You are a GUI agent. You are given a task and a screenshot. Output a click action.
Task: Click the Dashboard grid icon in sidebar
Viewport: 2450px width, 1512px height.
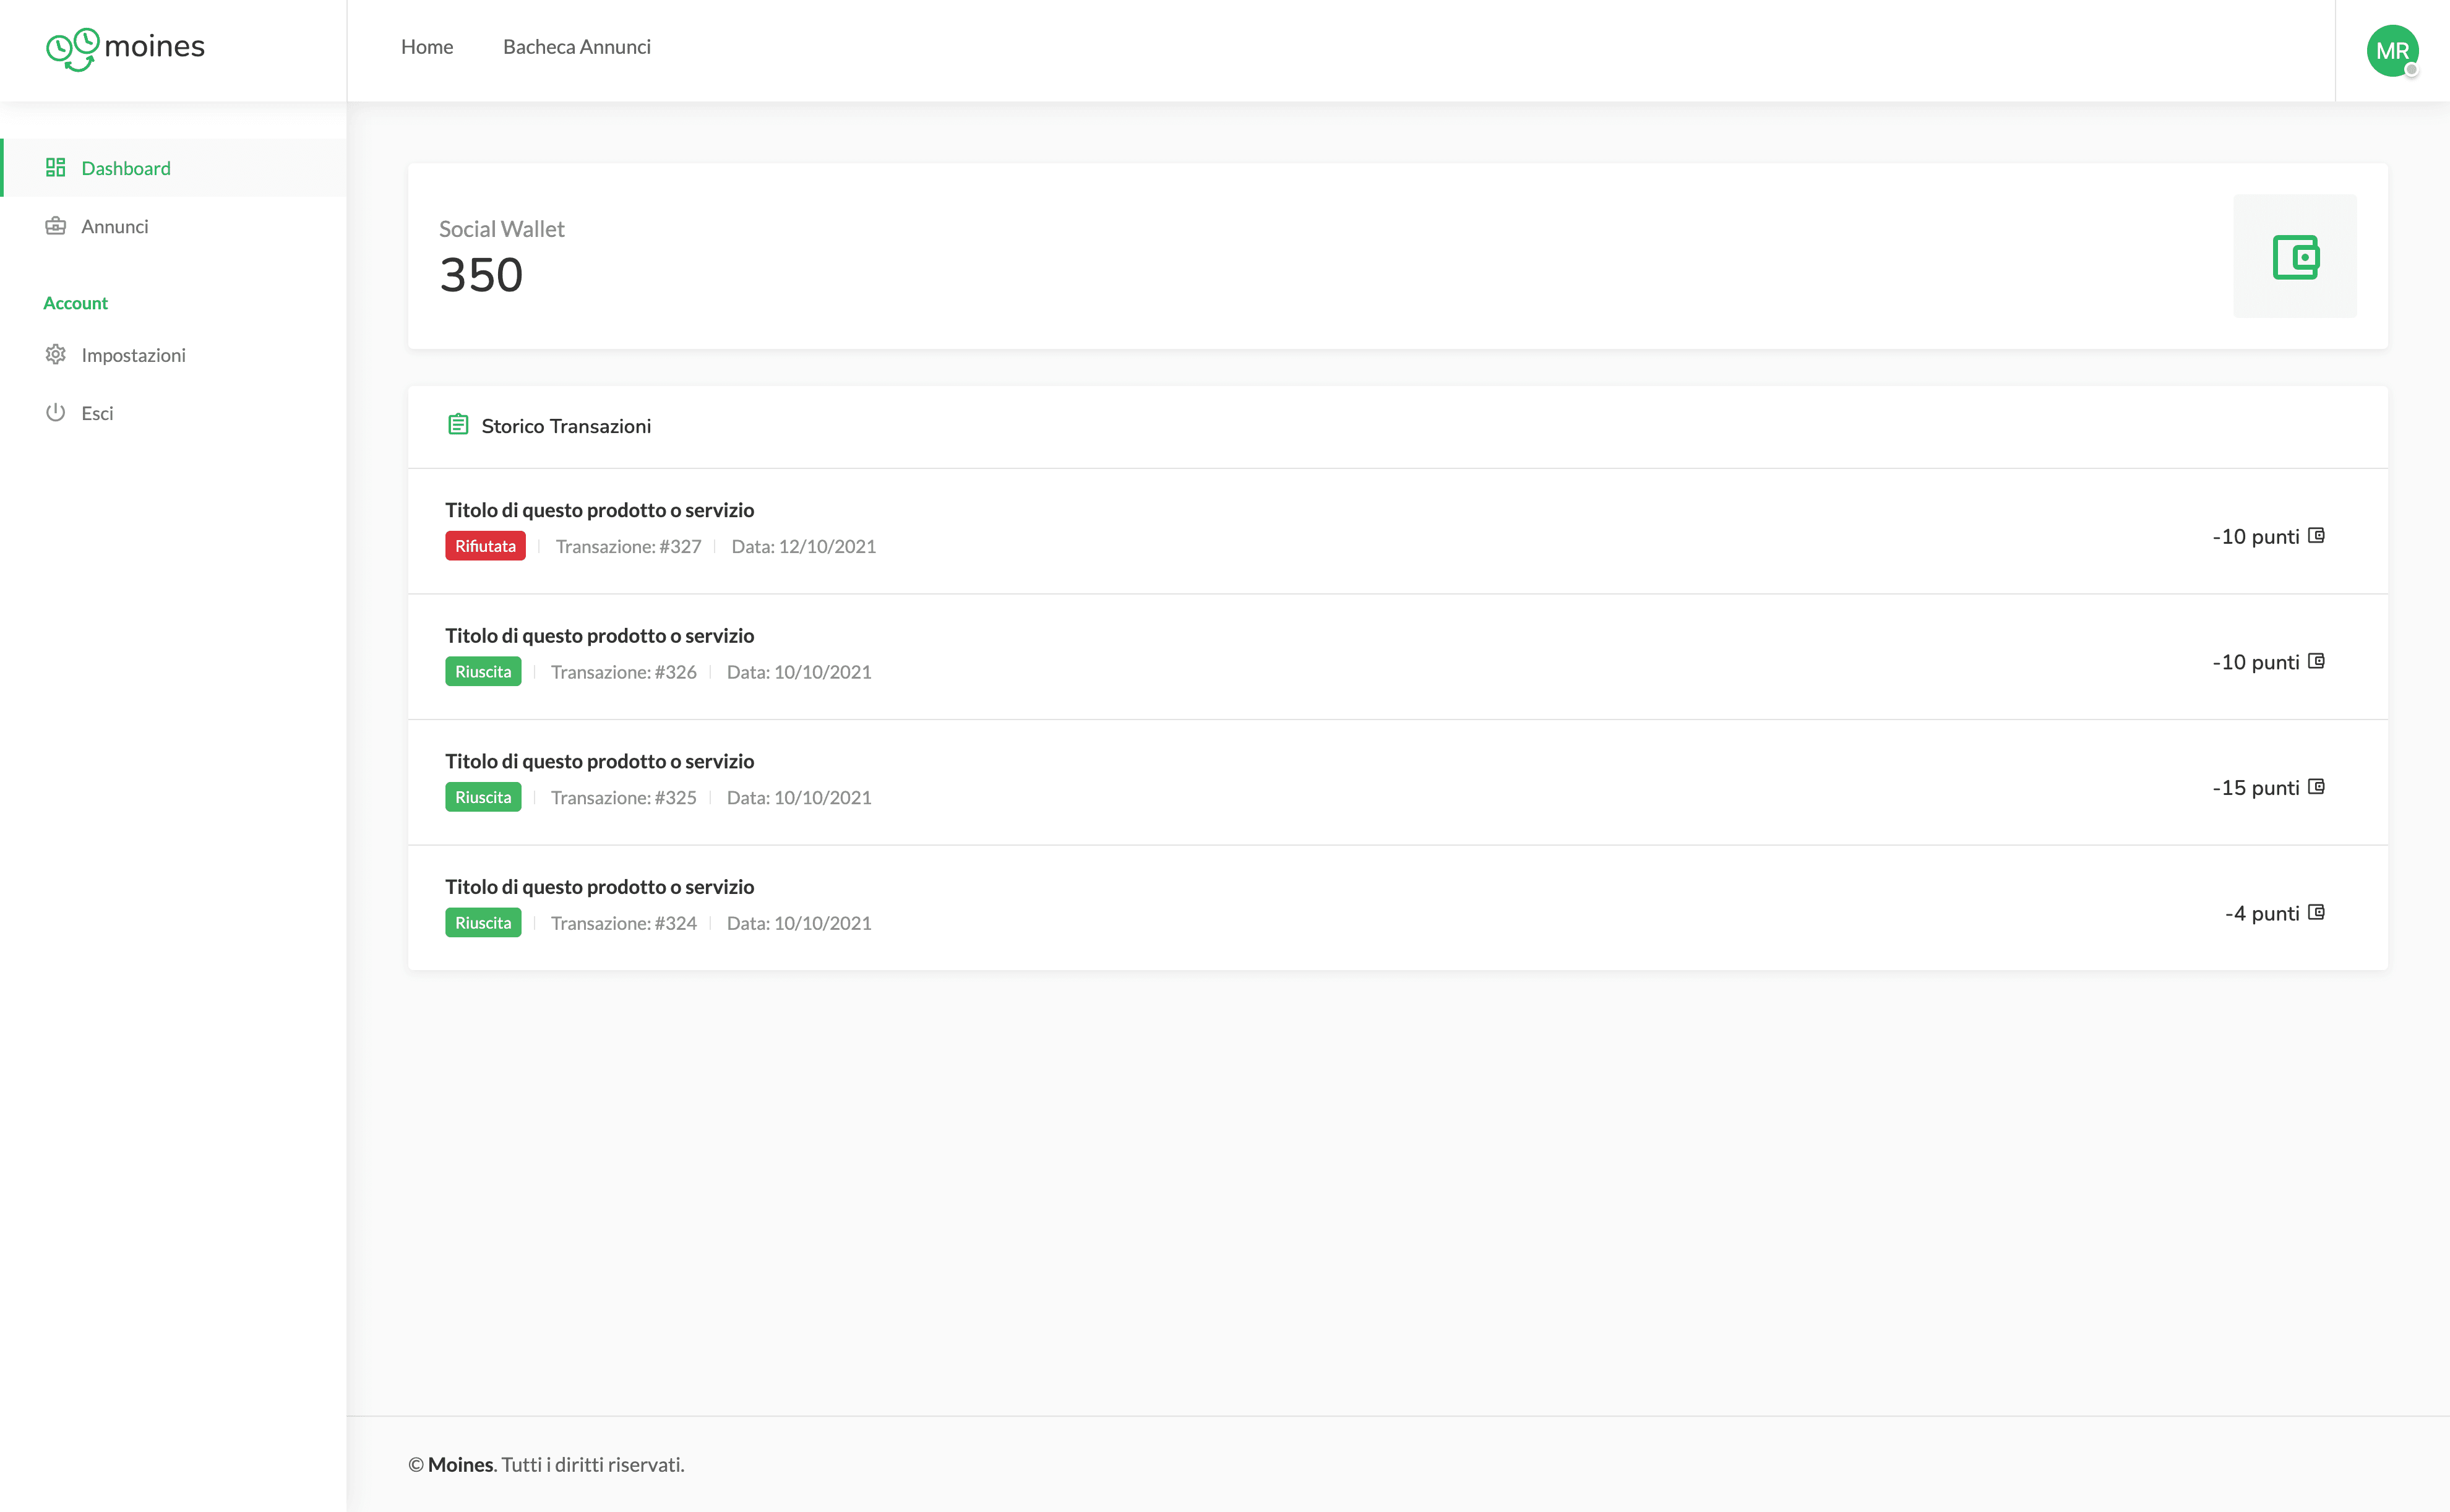[56, 167]
